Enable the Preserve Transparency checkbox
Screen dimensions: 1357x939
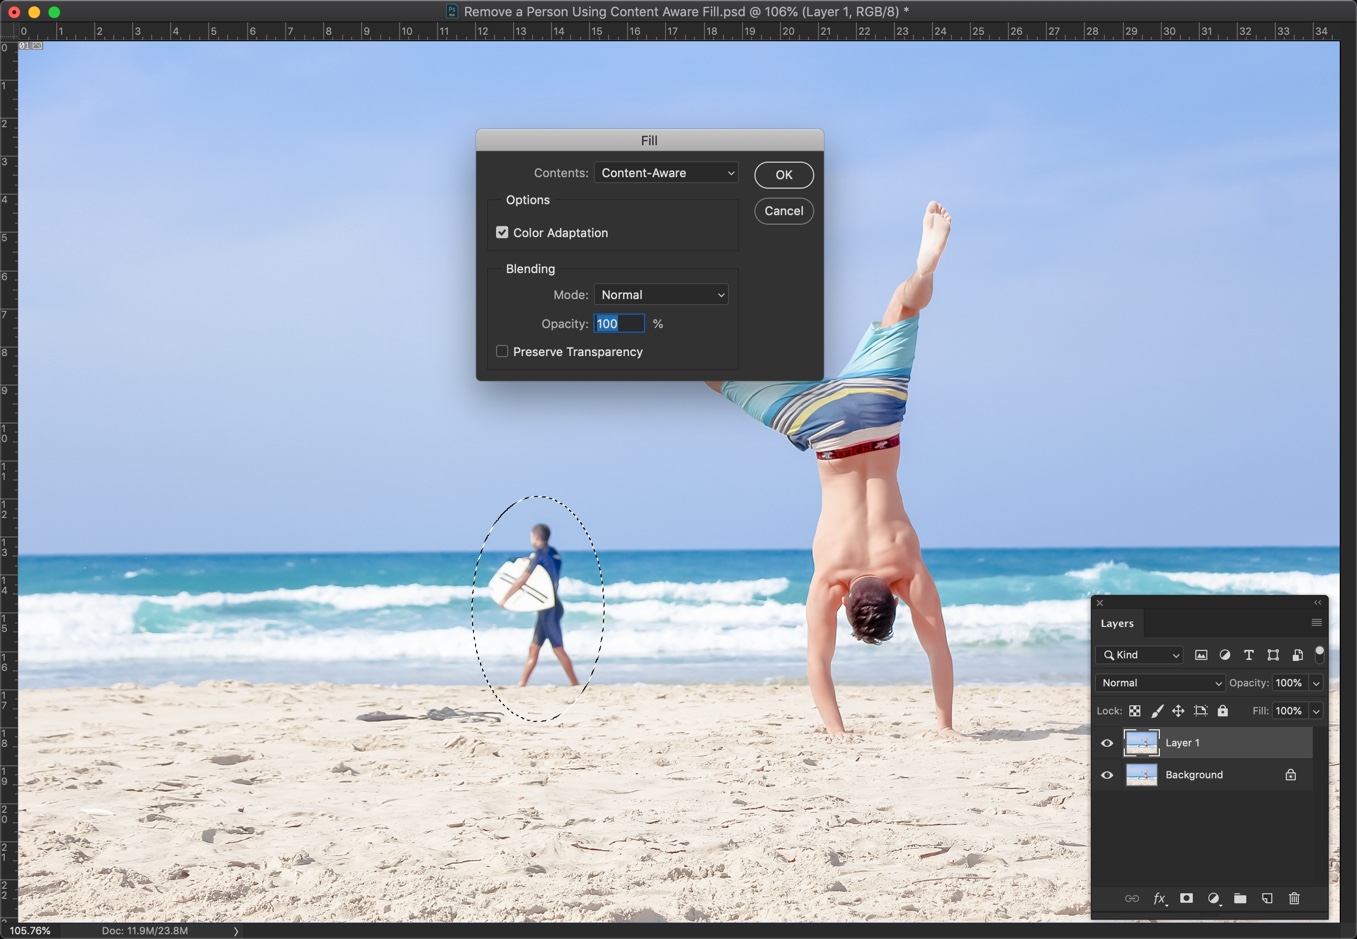[502, 352]
